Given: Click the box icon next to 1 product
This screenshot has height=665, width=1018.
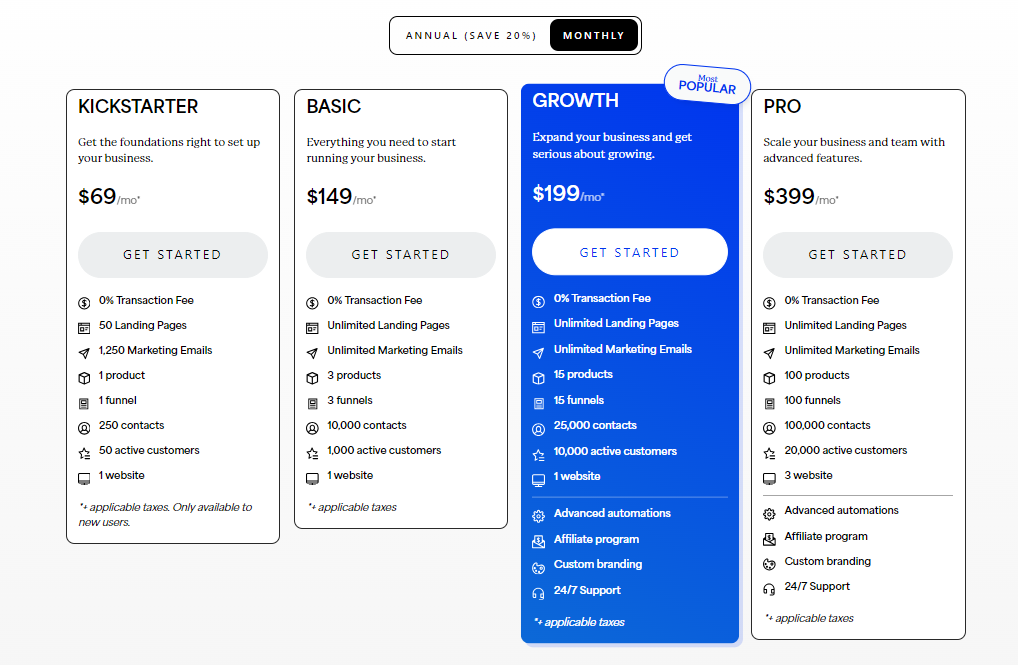Looking at the screenshot, I should coord(84,378).
